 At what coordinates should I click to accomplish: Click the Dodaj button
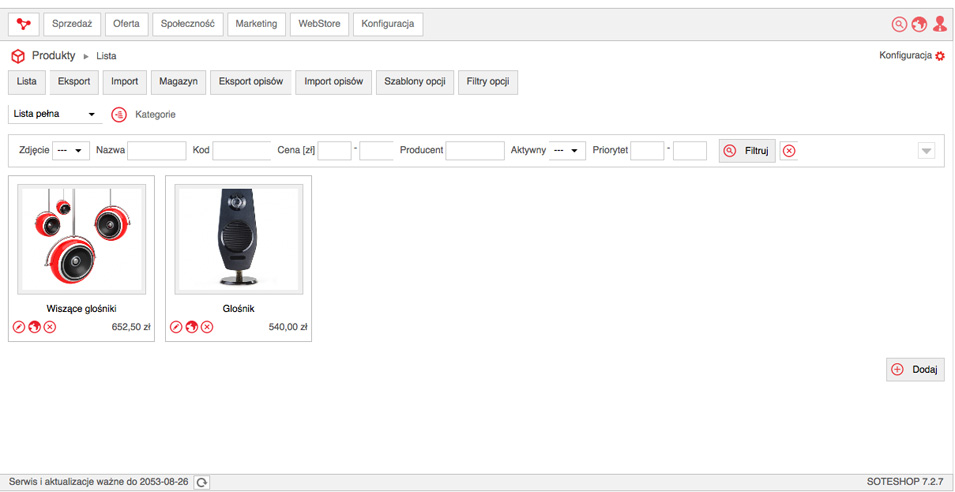coord(915,370)
